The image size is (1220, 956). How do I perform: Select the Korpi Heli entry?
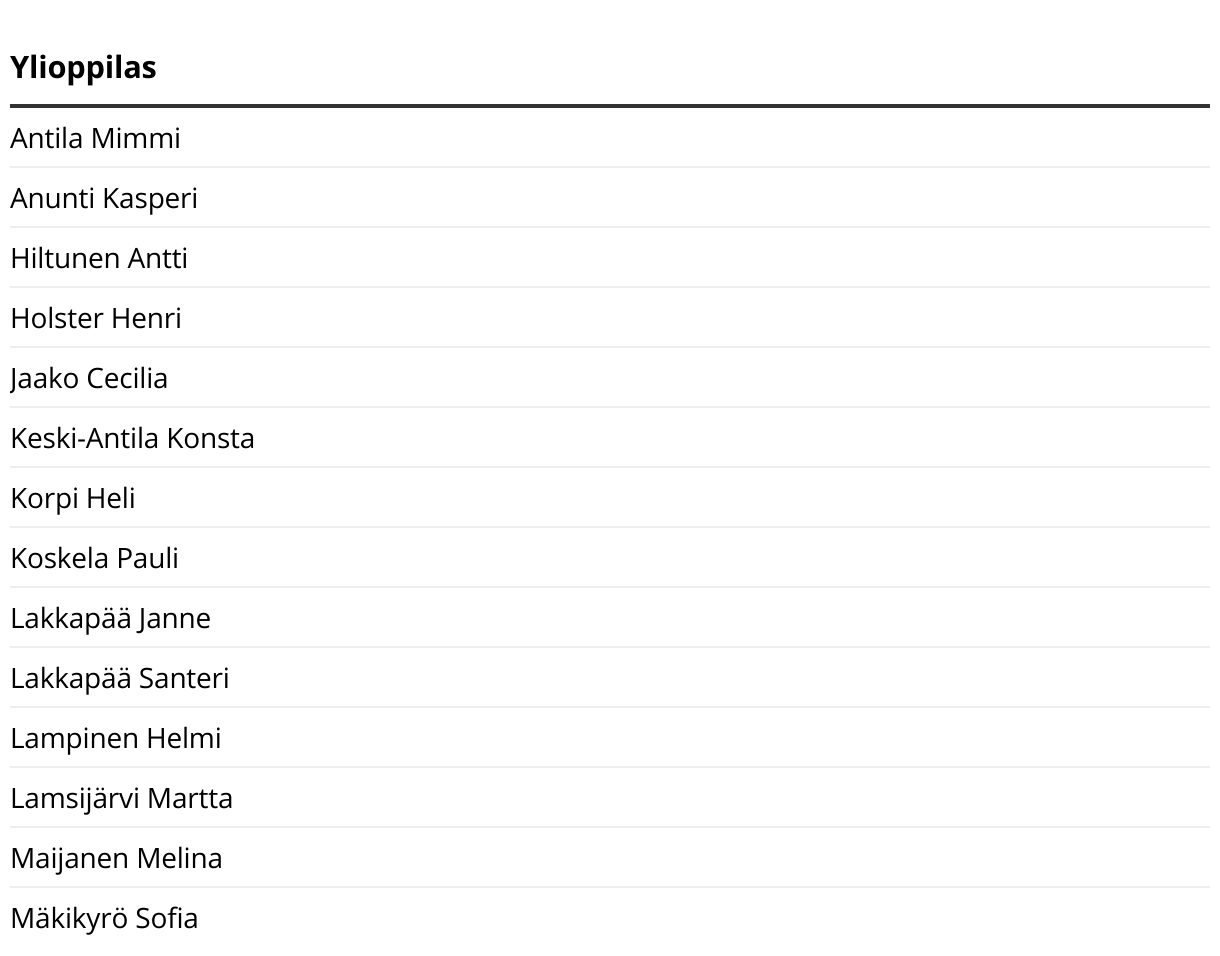(x=73, y=498)
